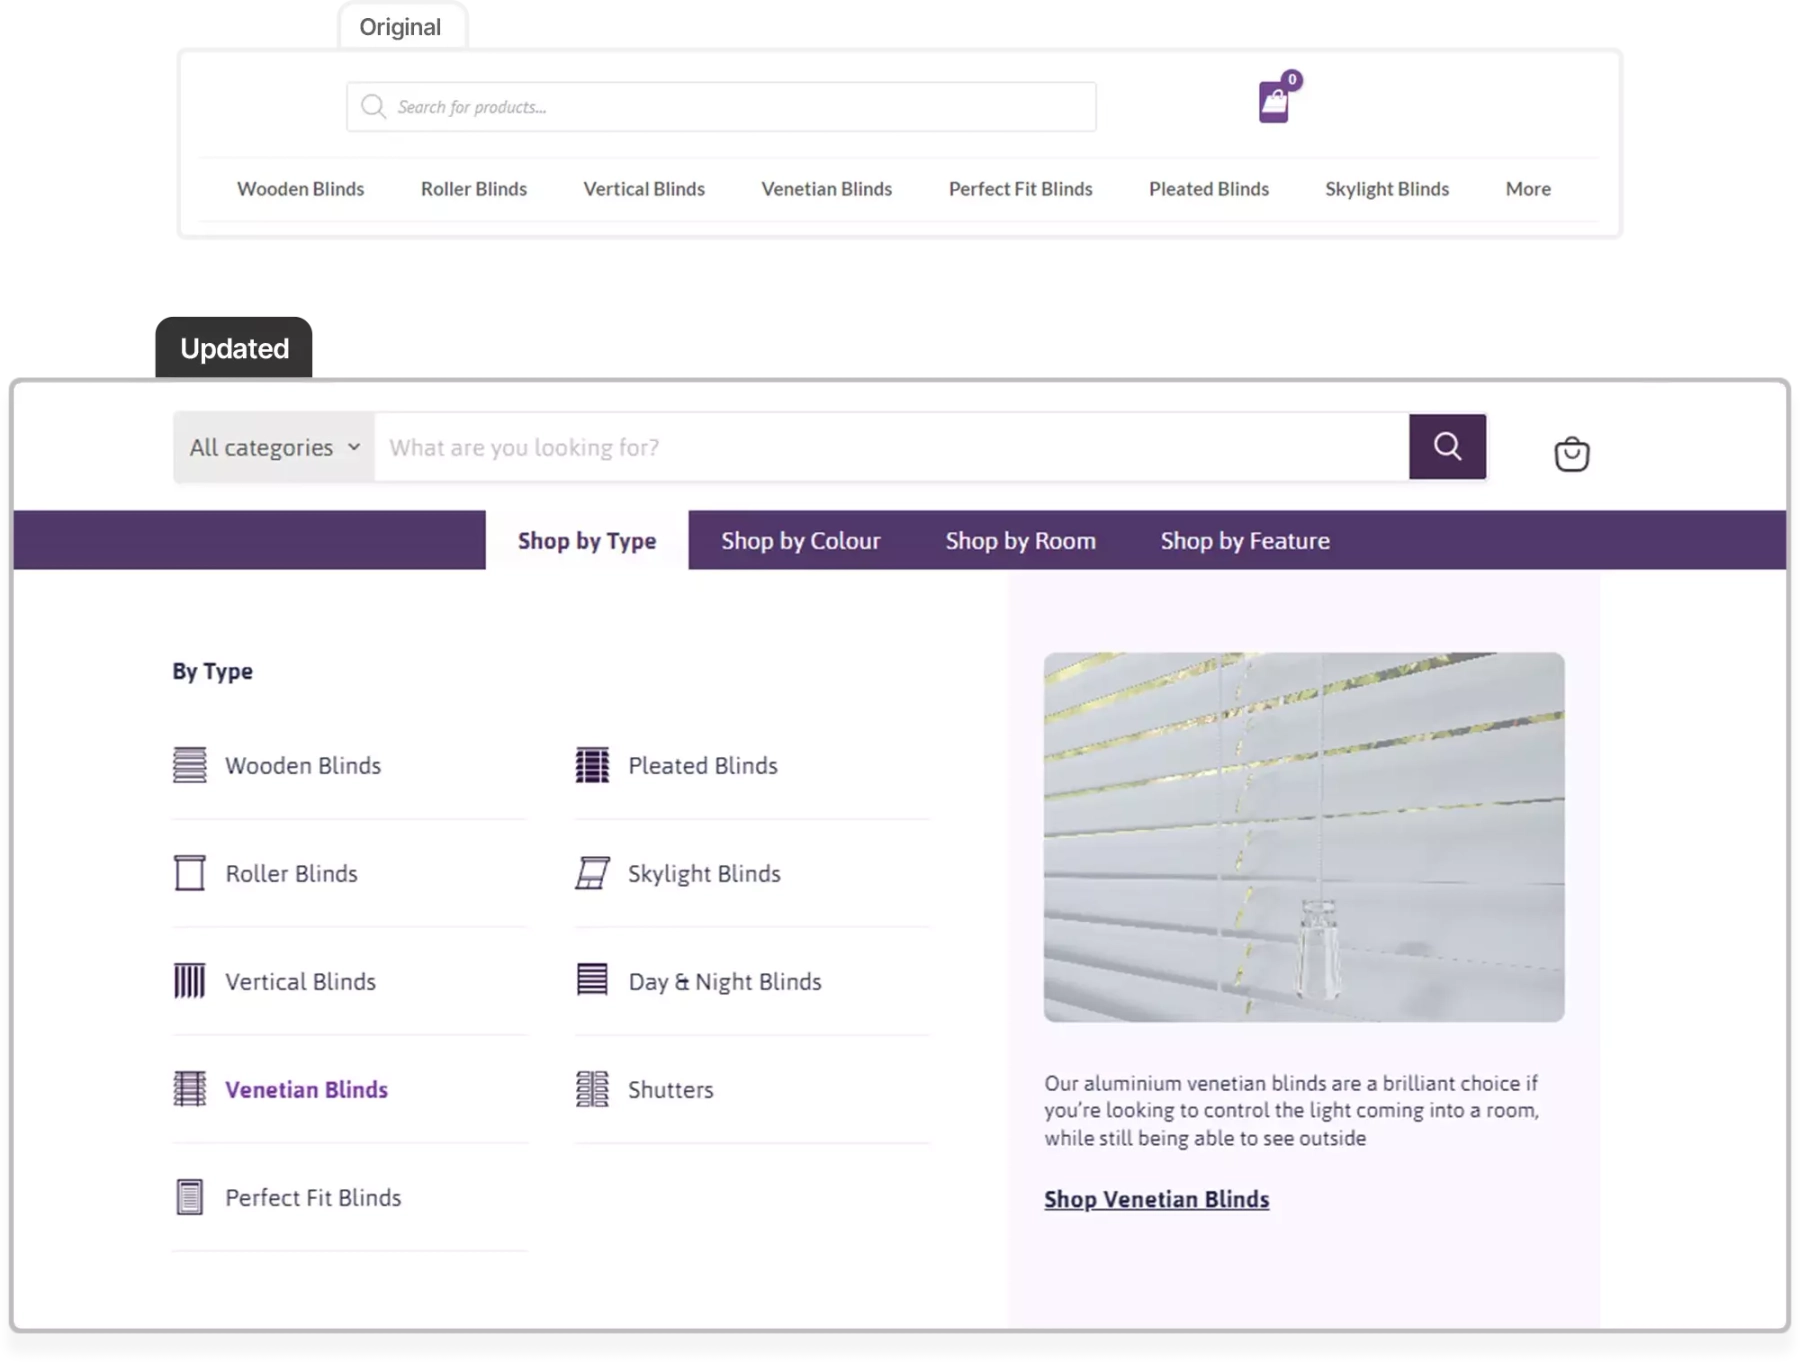Viewport: 1800px width, 1362px height.
Task: Select the Day & Night Blinds icon
Action: coord(592,981)
